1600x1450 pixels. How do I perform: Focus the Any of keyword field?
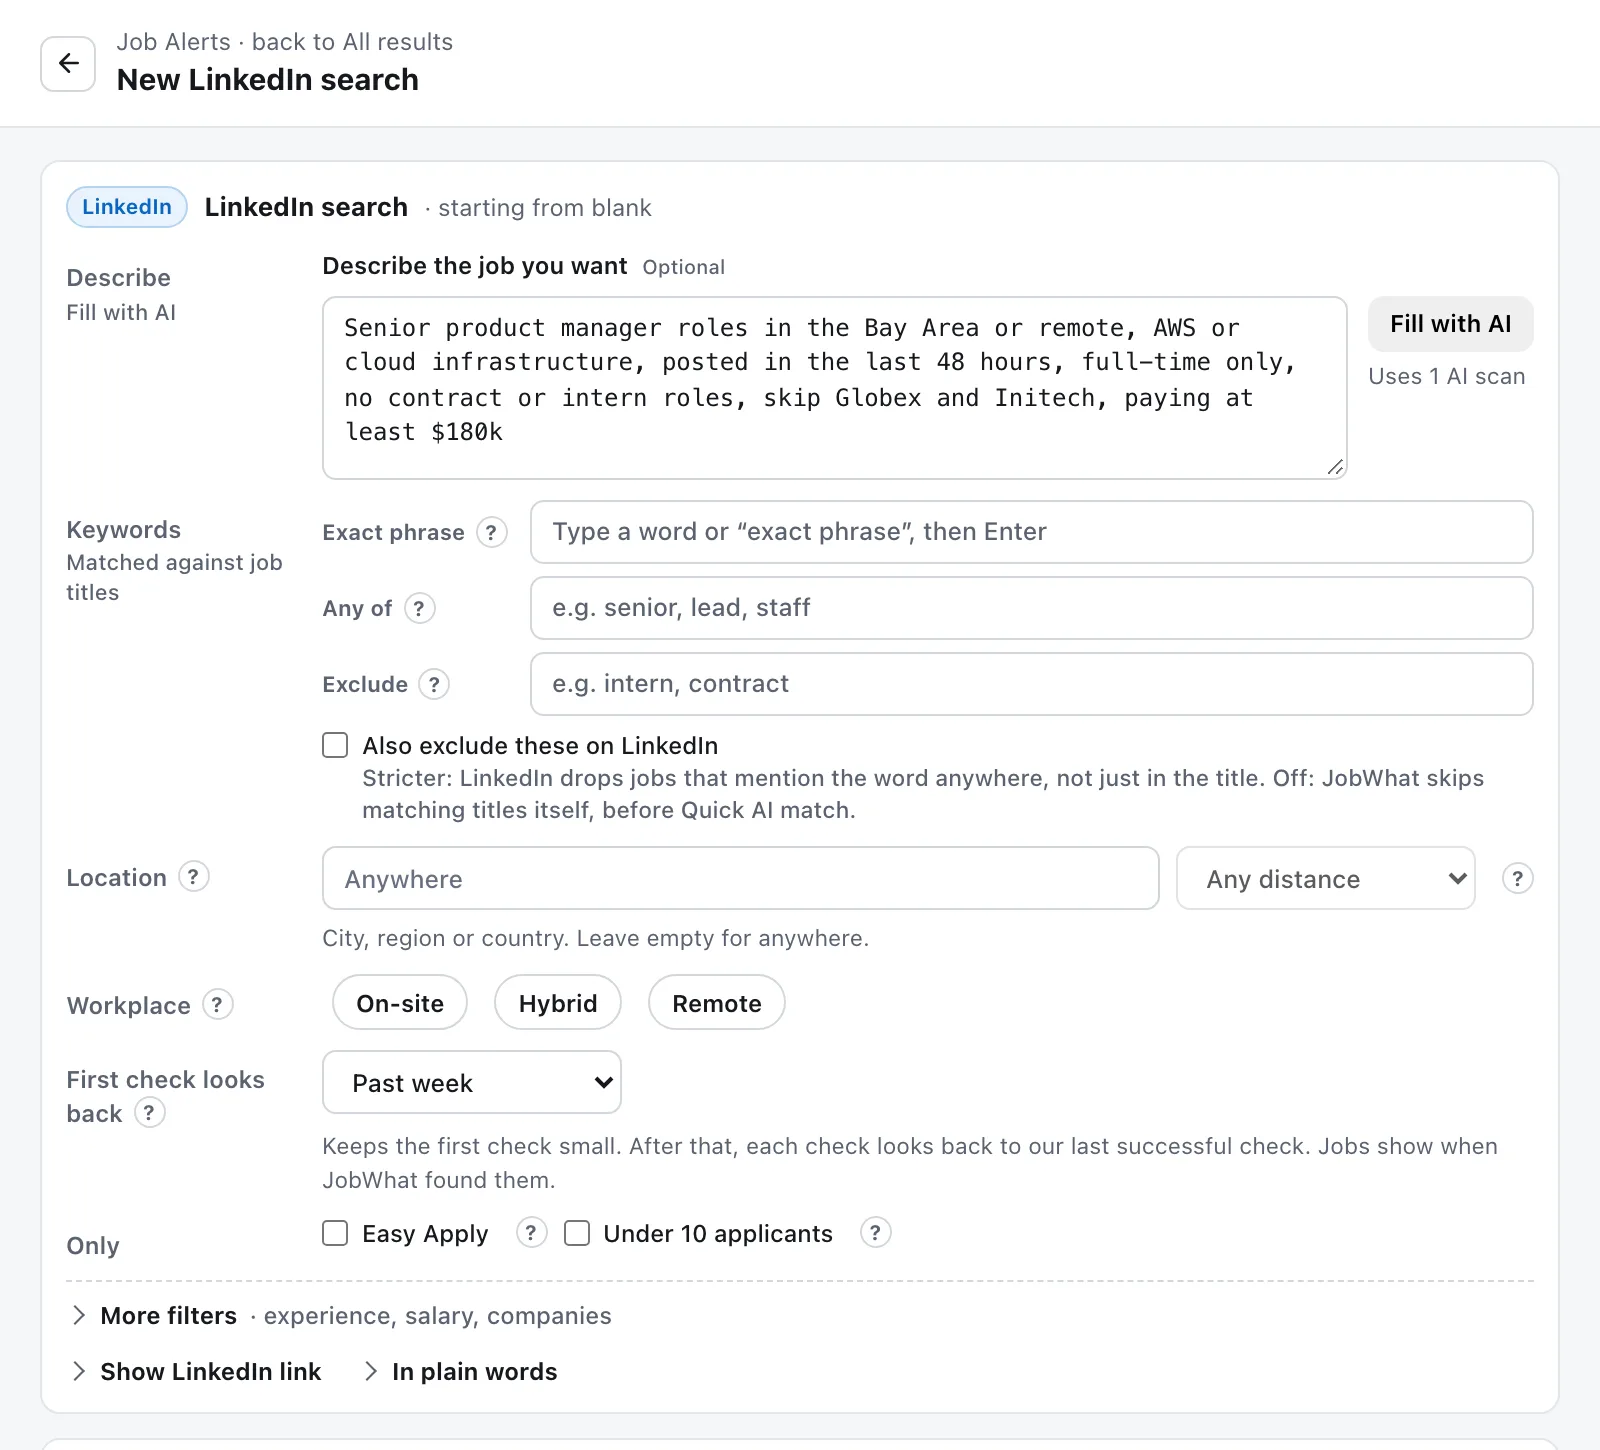(x=1032, y=608)
